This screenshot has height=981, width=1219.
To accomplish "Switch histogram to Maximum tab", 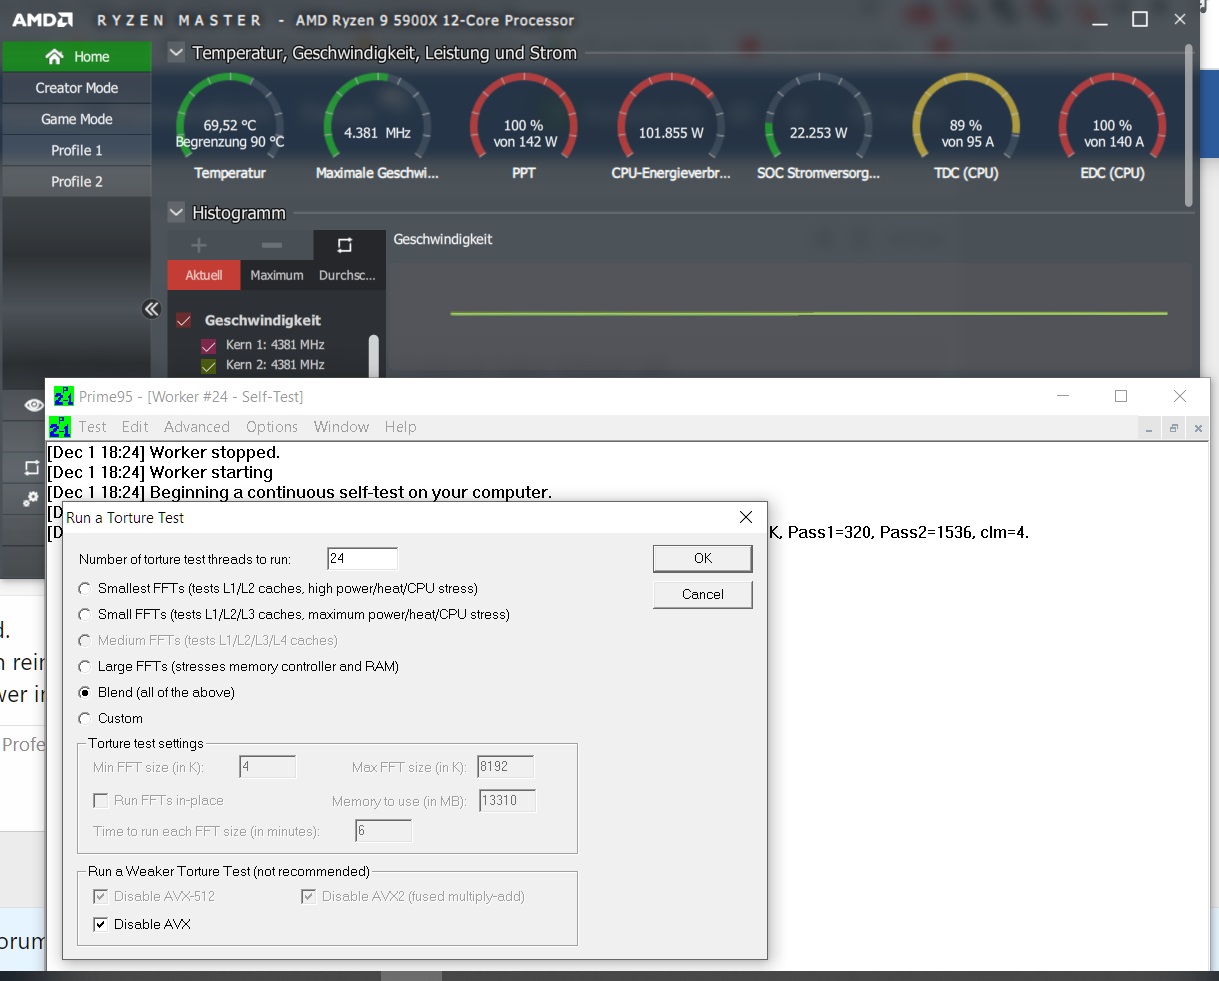I will tap(277, 275).
